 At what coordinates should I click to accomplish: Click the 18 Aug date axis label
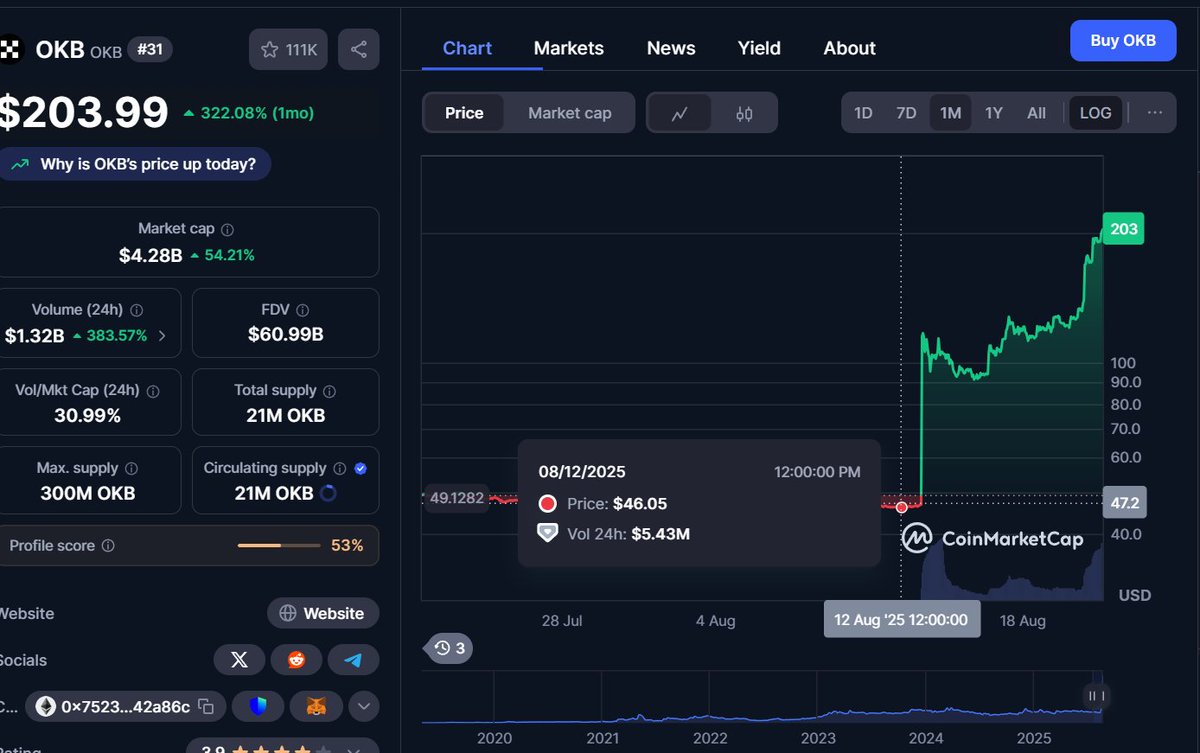coord(1022,621)
